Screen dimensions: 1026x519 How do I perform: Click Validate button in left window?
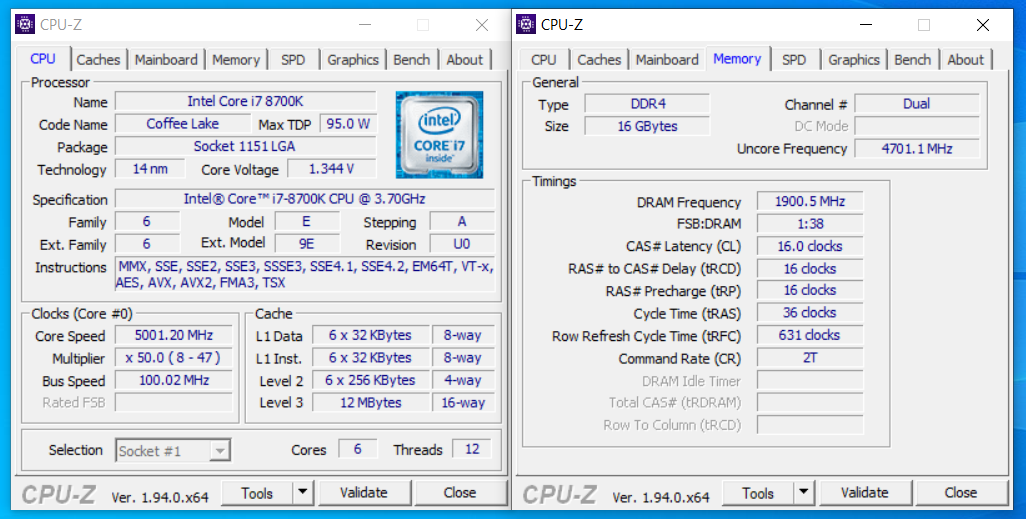(364, 493)
